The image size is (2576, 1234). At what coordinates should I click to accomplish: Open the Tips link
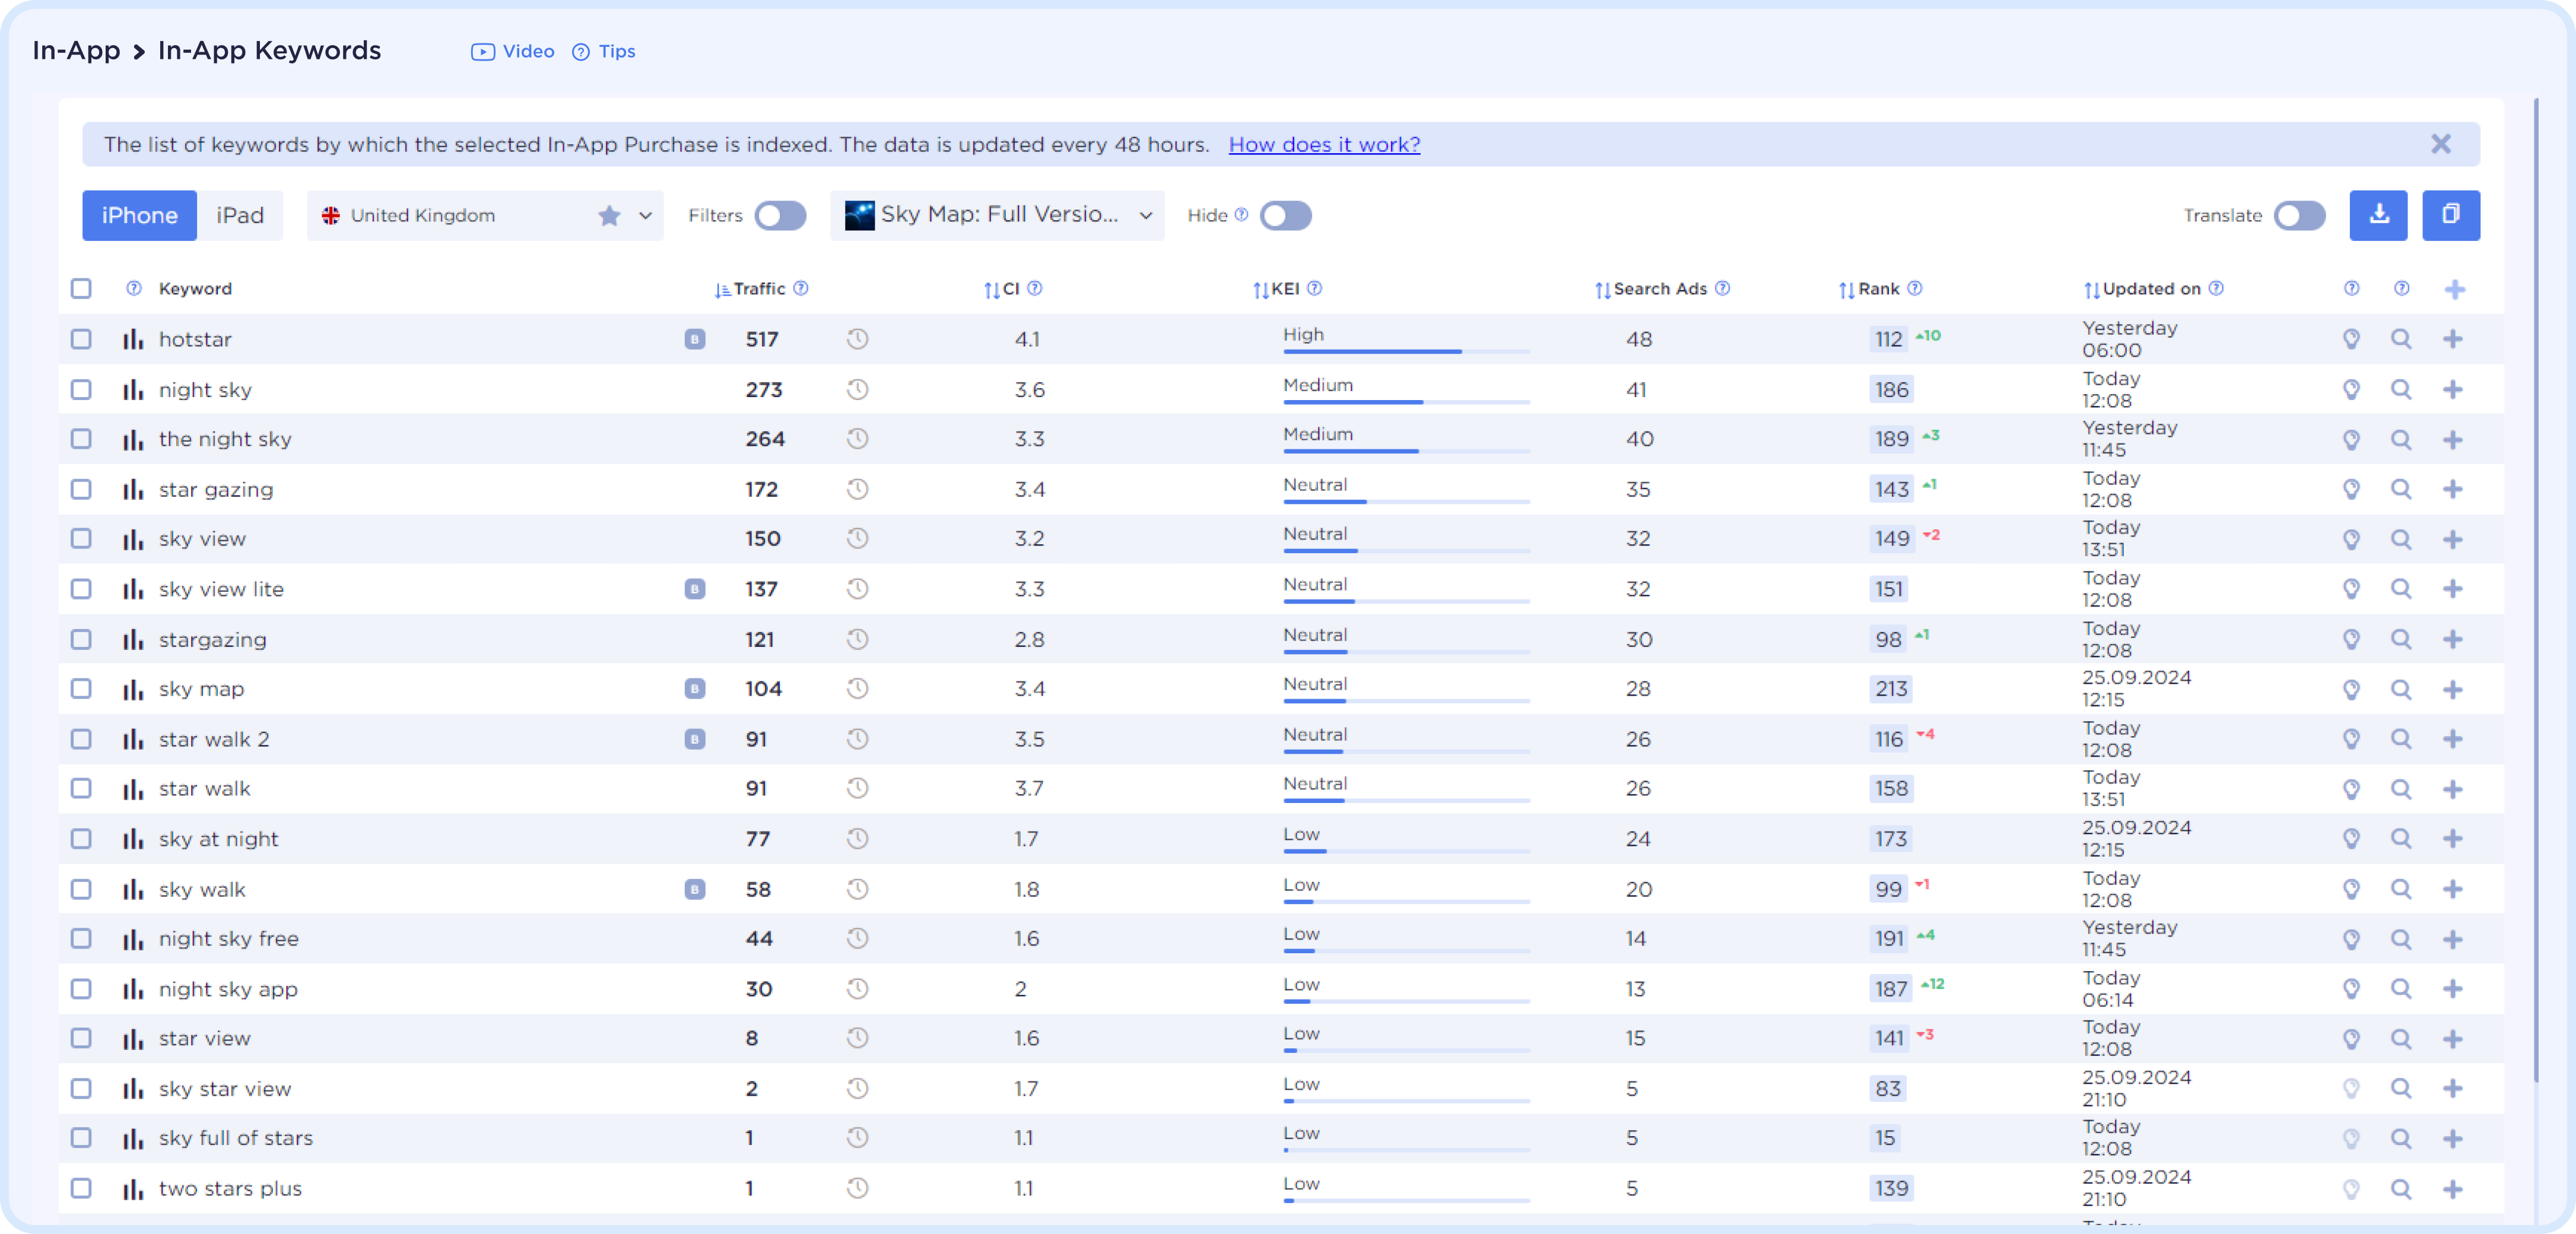point(604,51)
